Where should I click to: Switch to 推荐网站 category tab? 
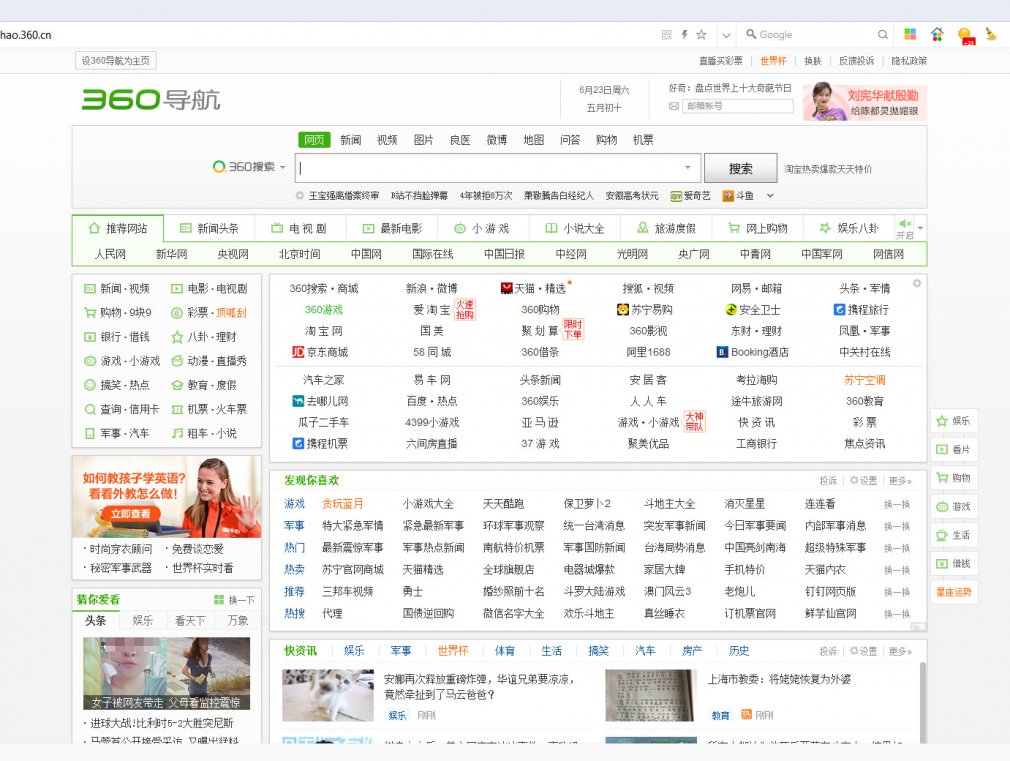[118, 228]
